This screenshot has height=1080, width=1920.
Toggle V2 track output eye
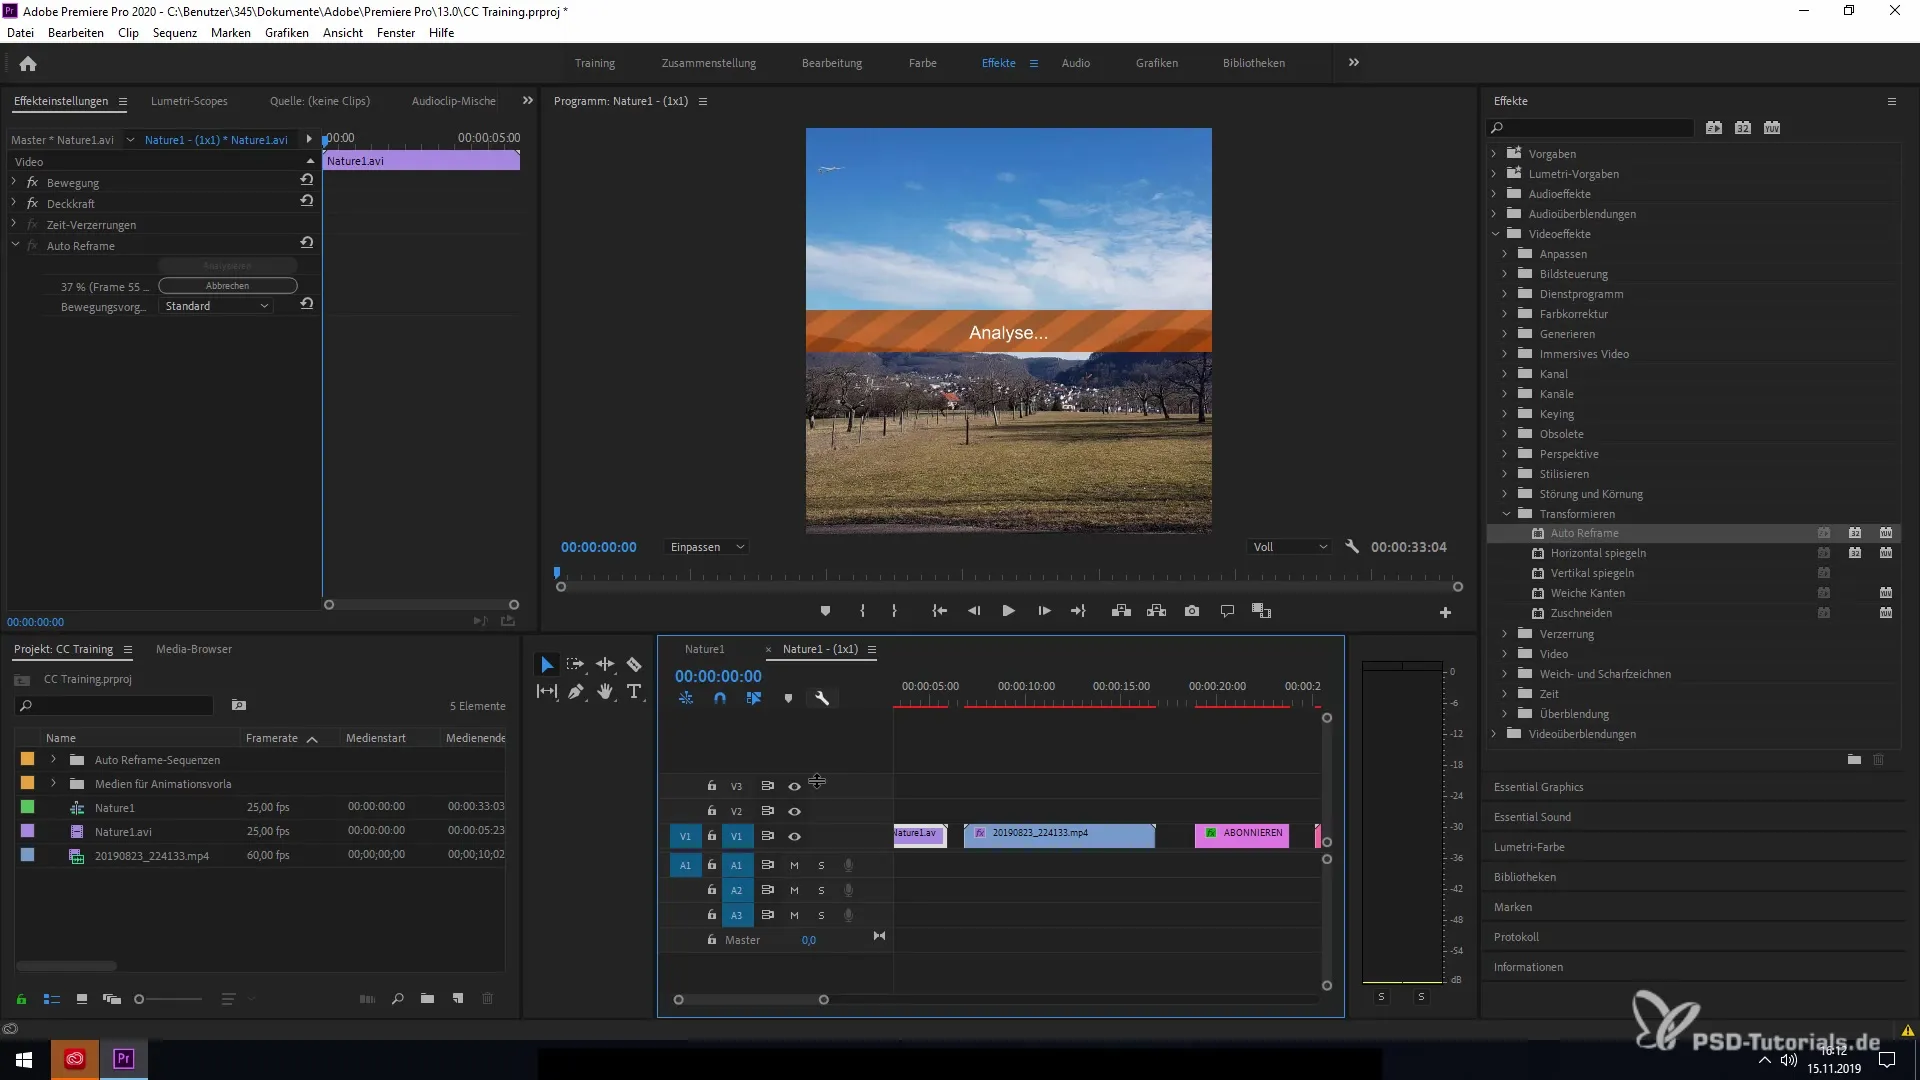coord(794,812)
